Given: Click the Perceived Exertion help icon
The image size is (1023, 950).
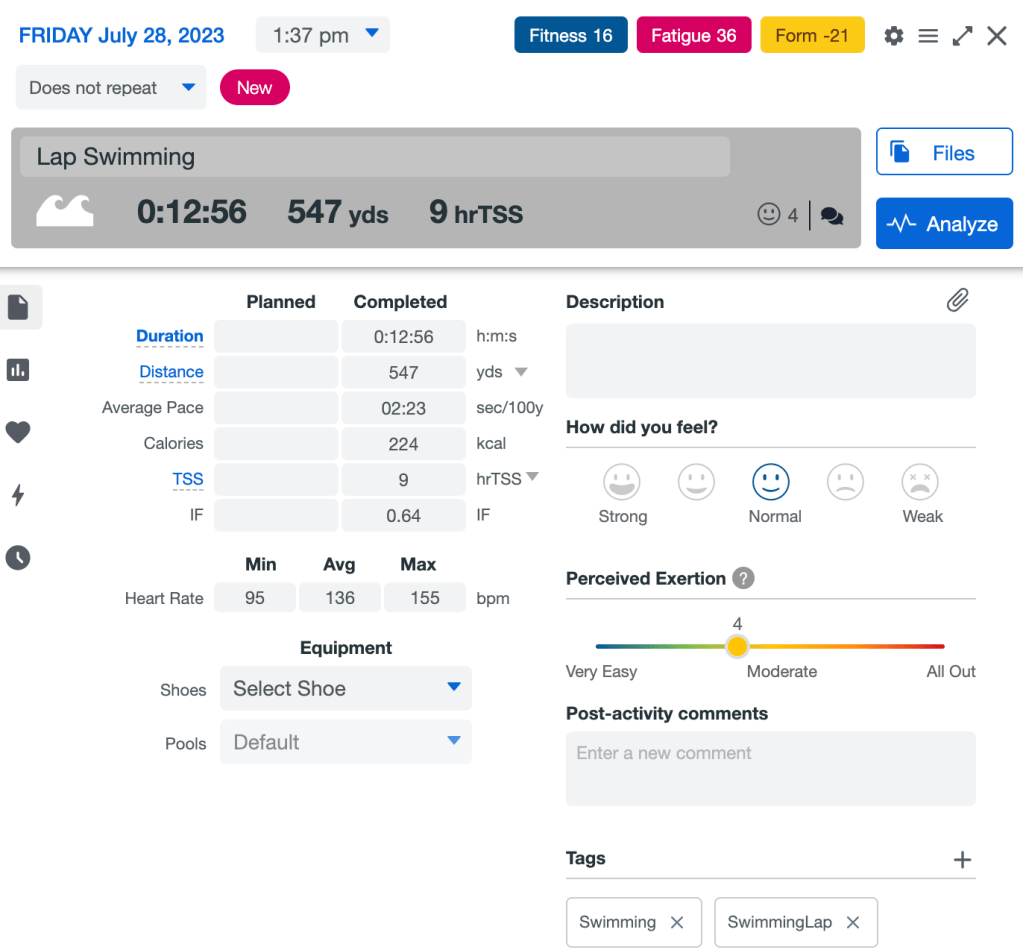Looking at the screenshot, I should click(x=743, y=578).
